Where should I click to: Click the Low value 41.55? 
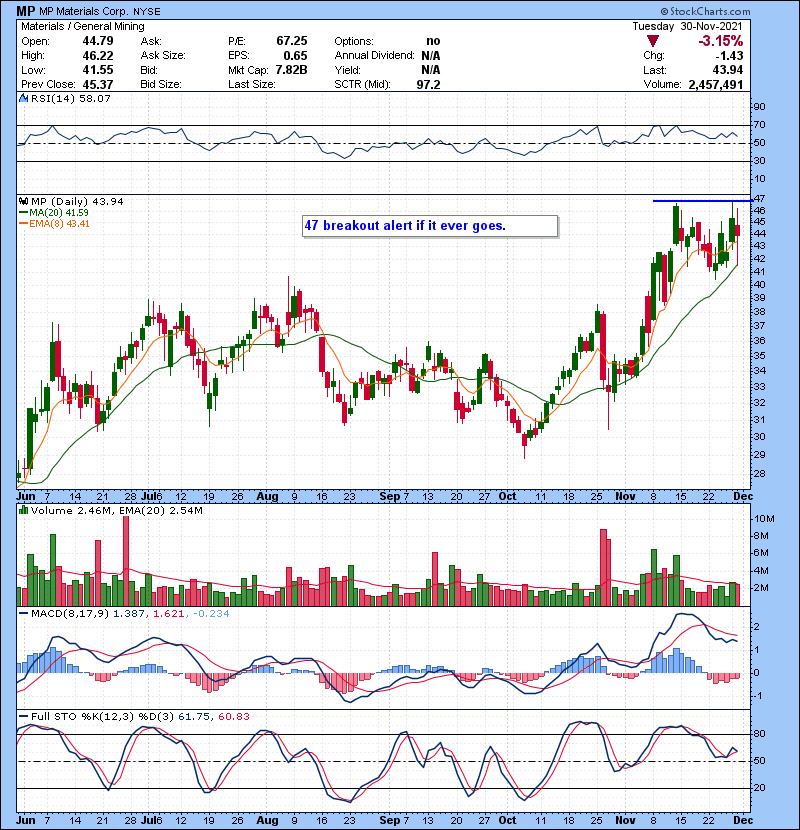(98, 70)
